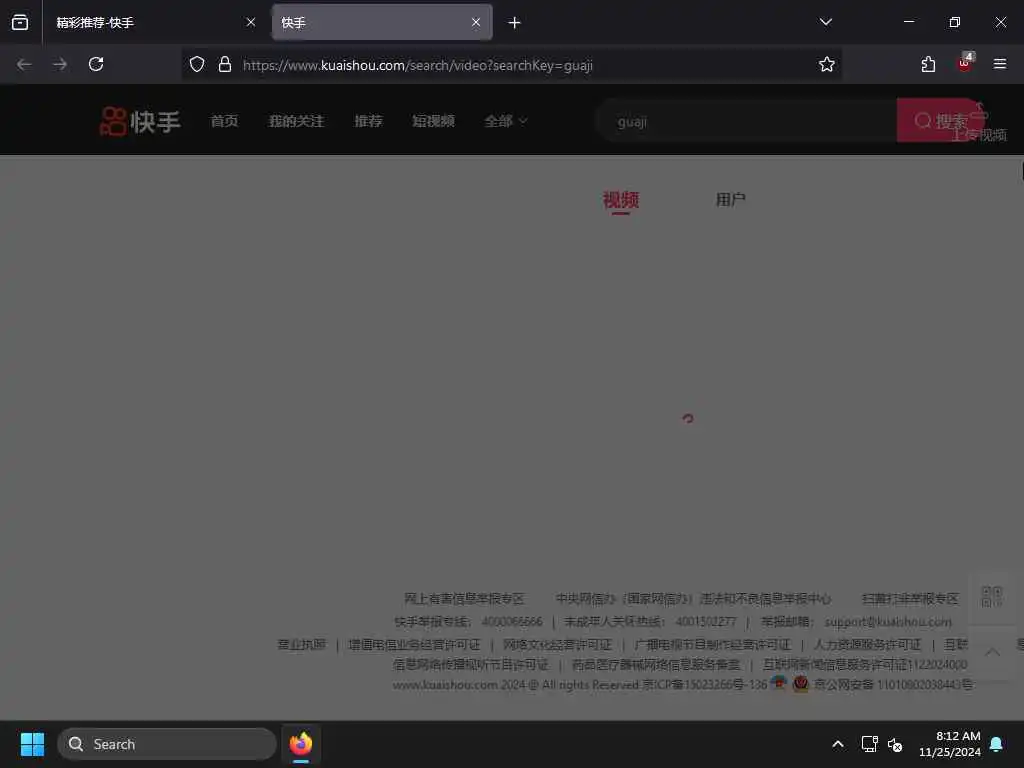Open 增值电信业务经营许可证 footer link
This screenshot has height=768, width=1024.
(x=414, y=645)
